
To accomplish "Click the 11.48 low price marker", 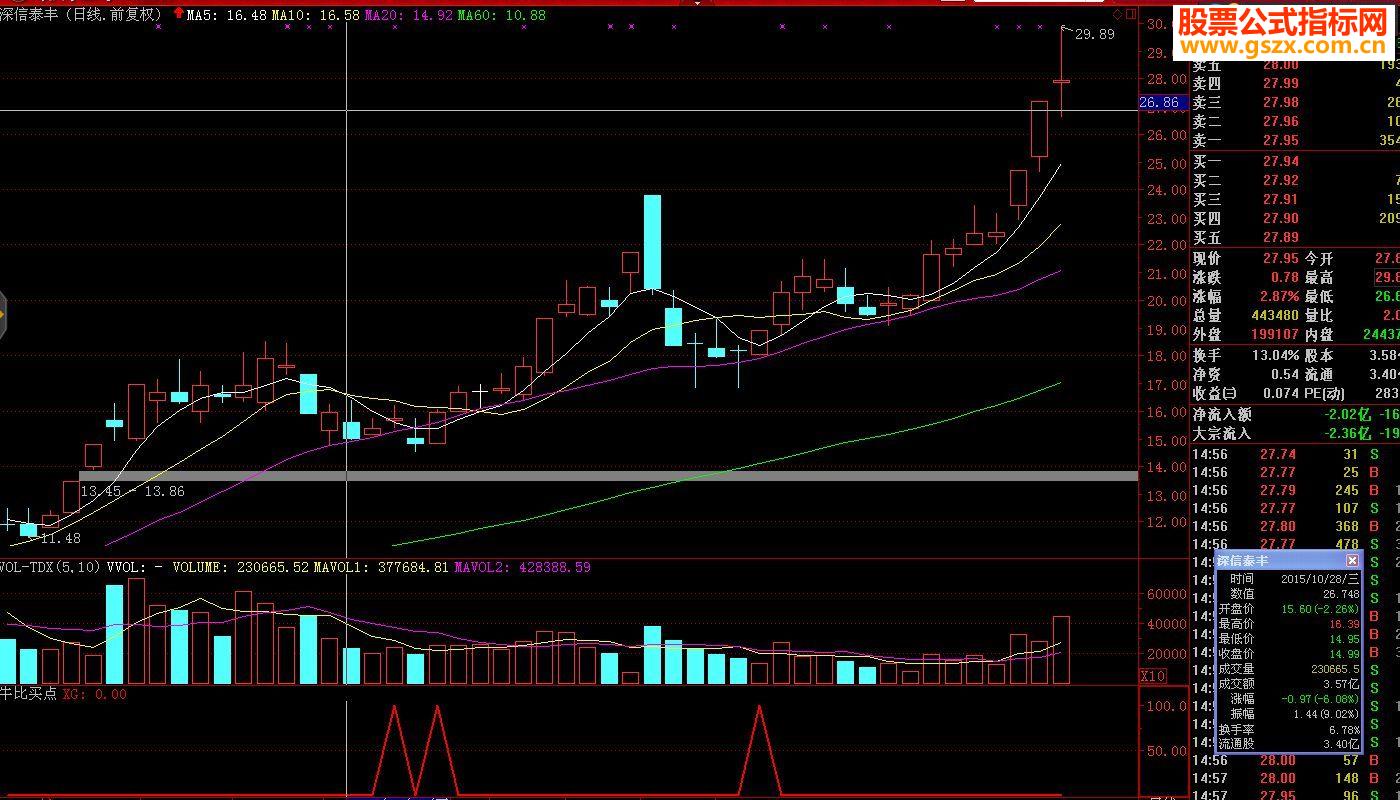I will point(61,538).
